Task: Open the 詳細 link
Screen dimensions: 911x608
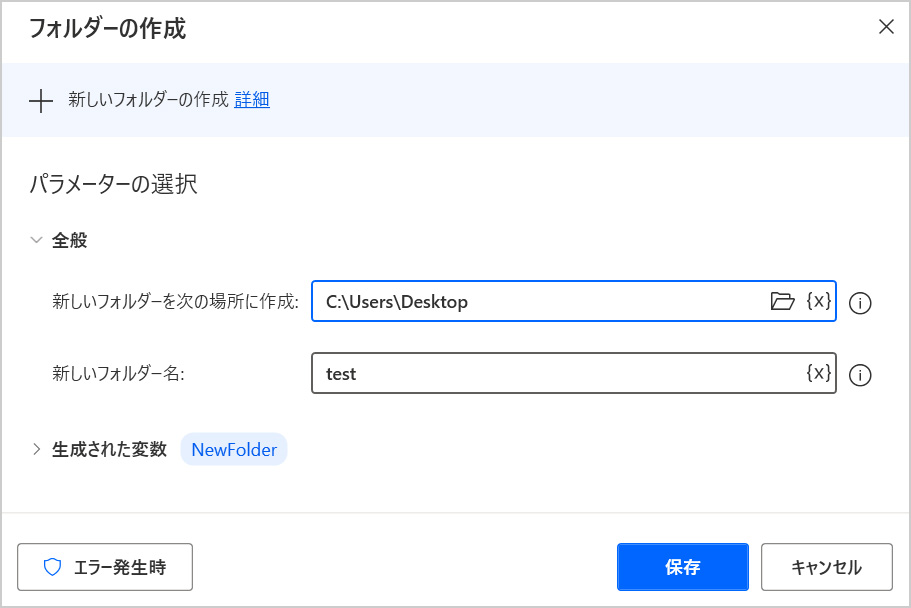Action: [252, 100]
